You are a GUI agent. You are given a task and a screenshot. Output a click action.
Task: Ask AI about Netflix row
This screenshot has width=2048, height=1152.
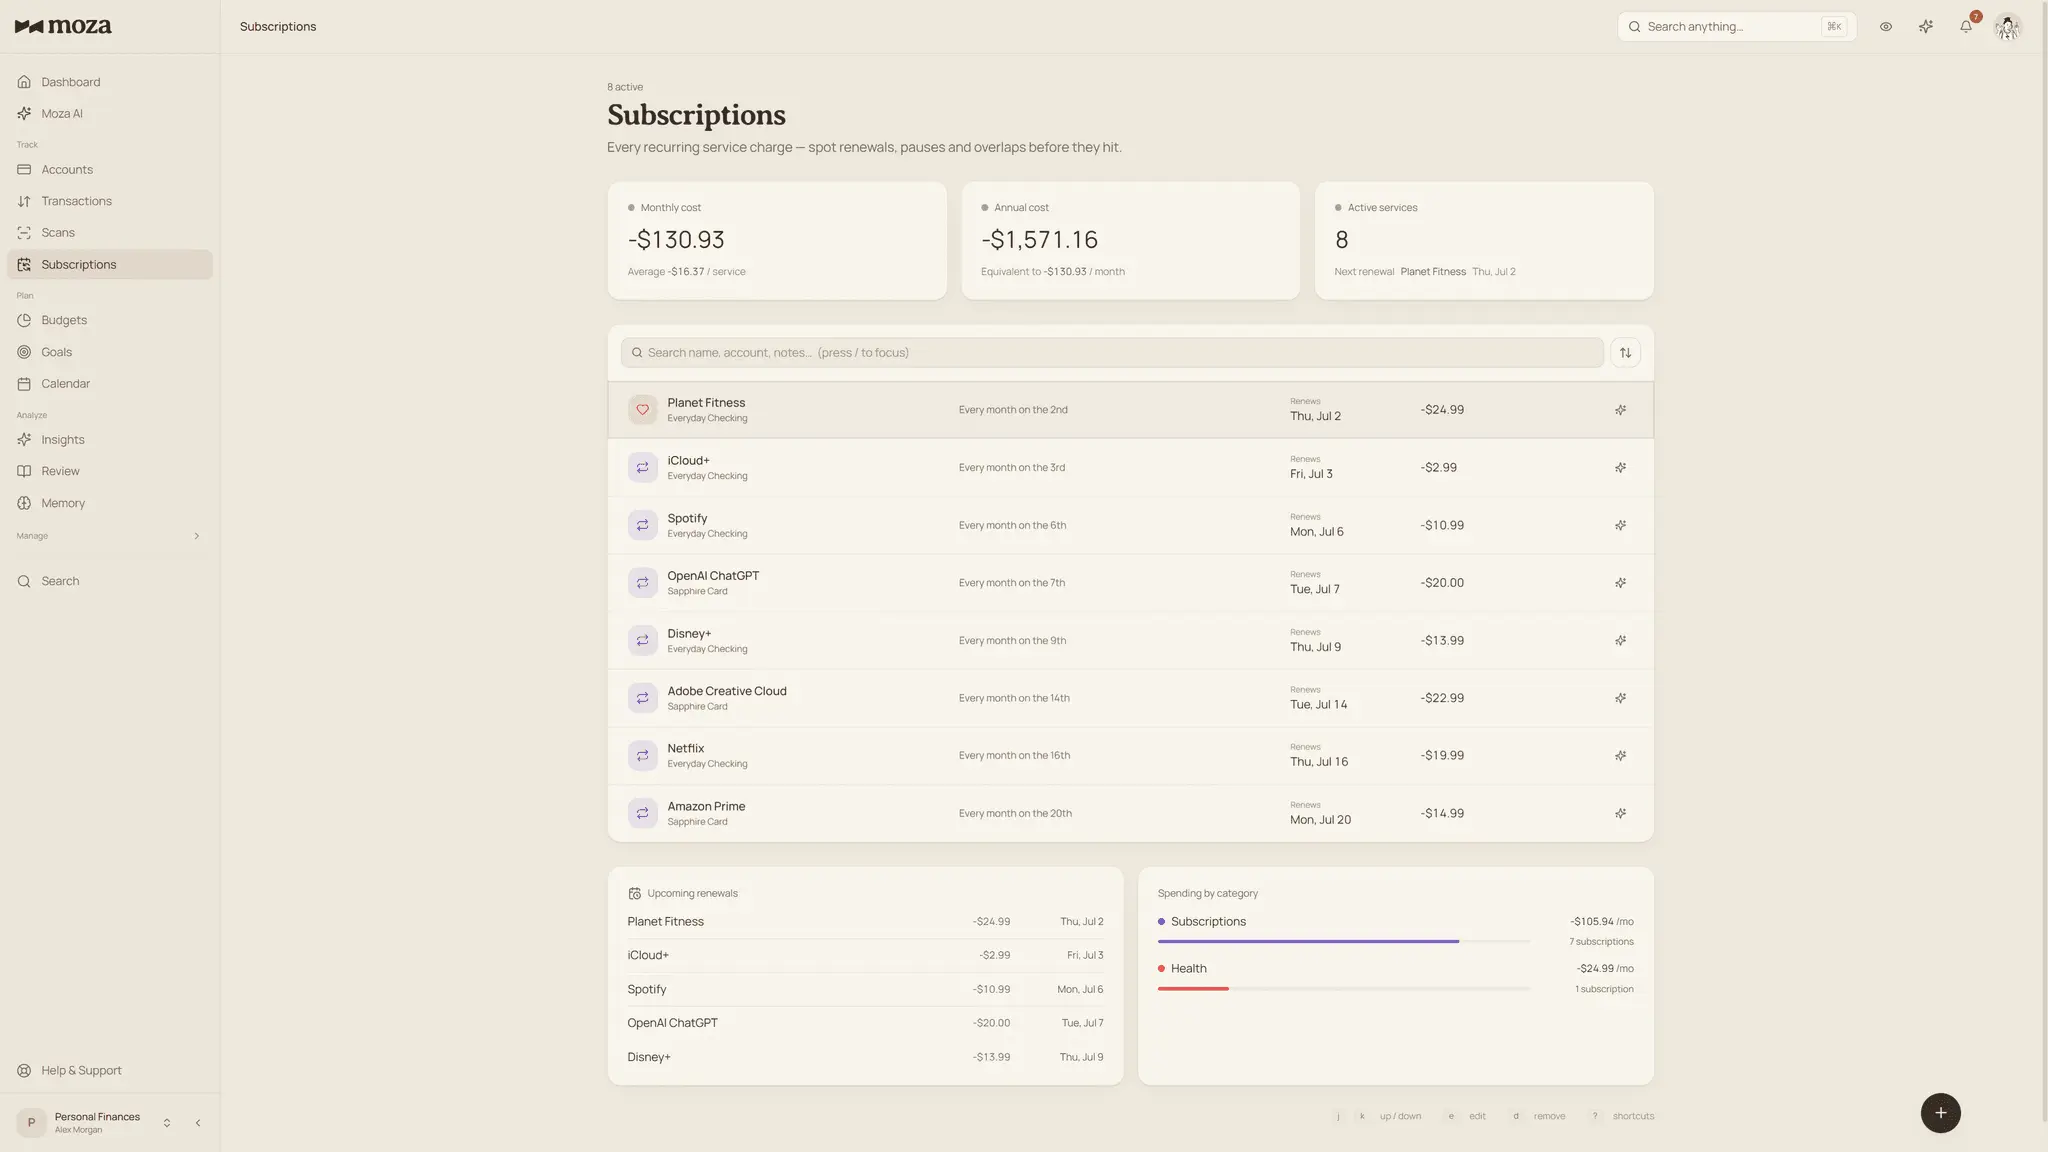pos(1620,756)
